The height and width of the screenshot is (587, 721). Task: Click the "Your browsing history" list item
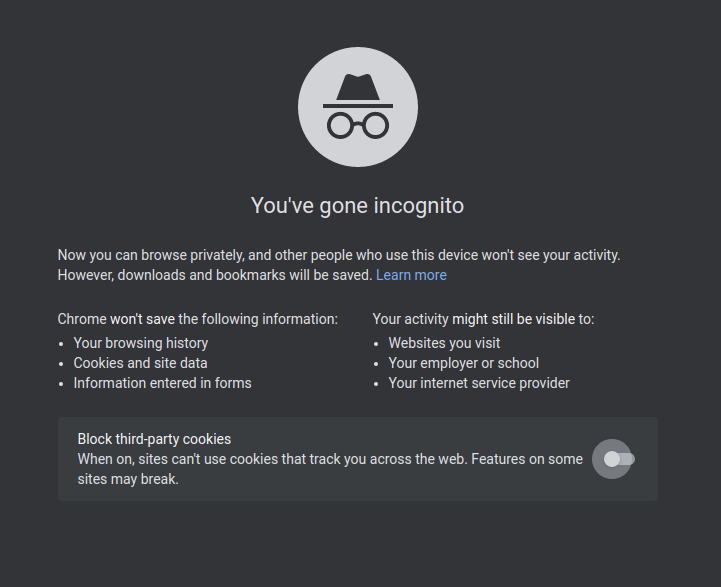141,343
